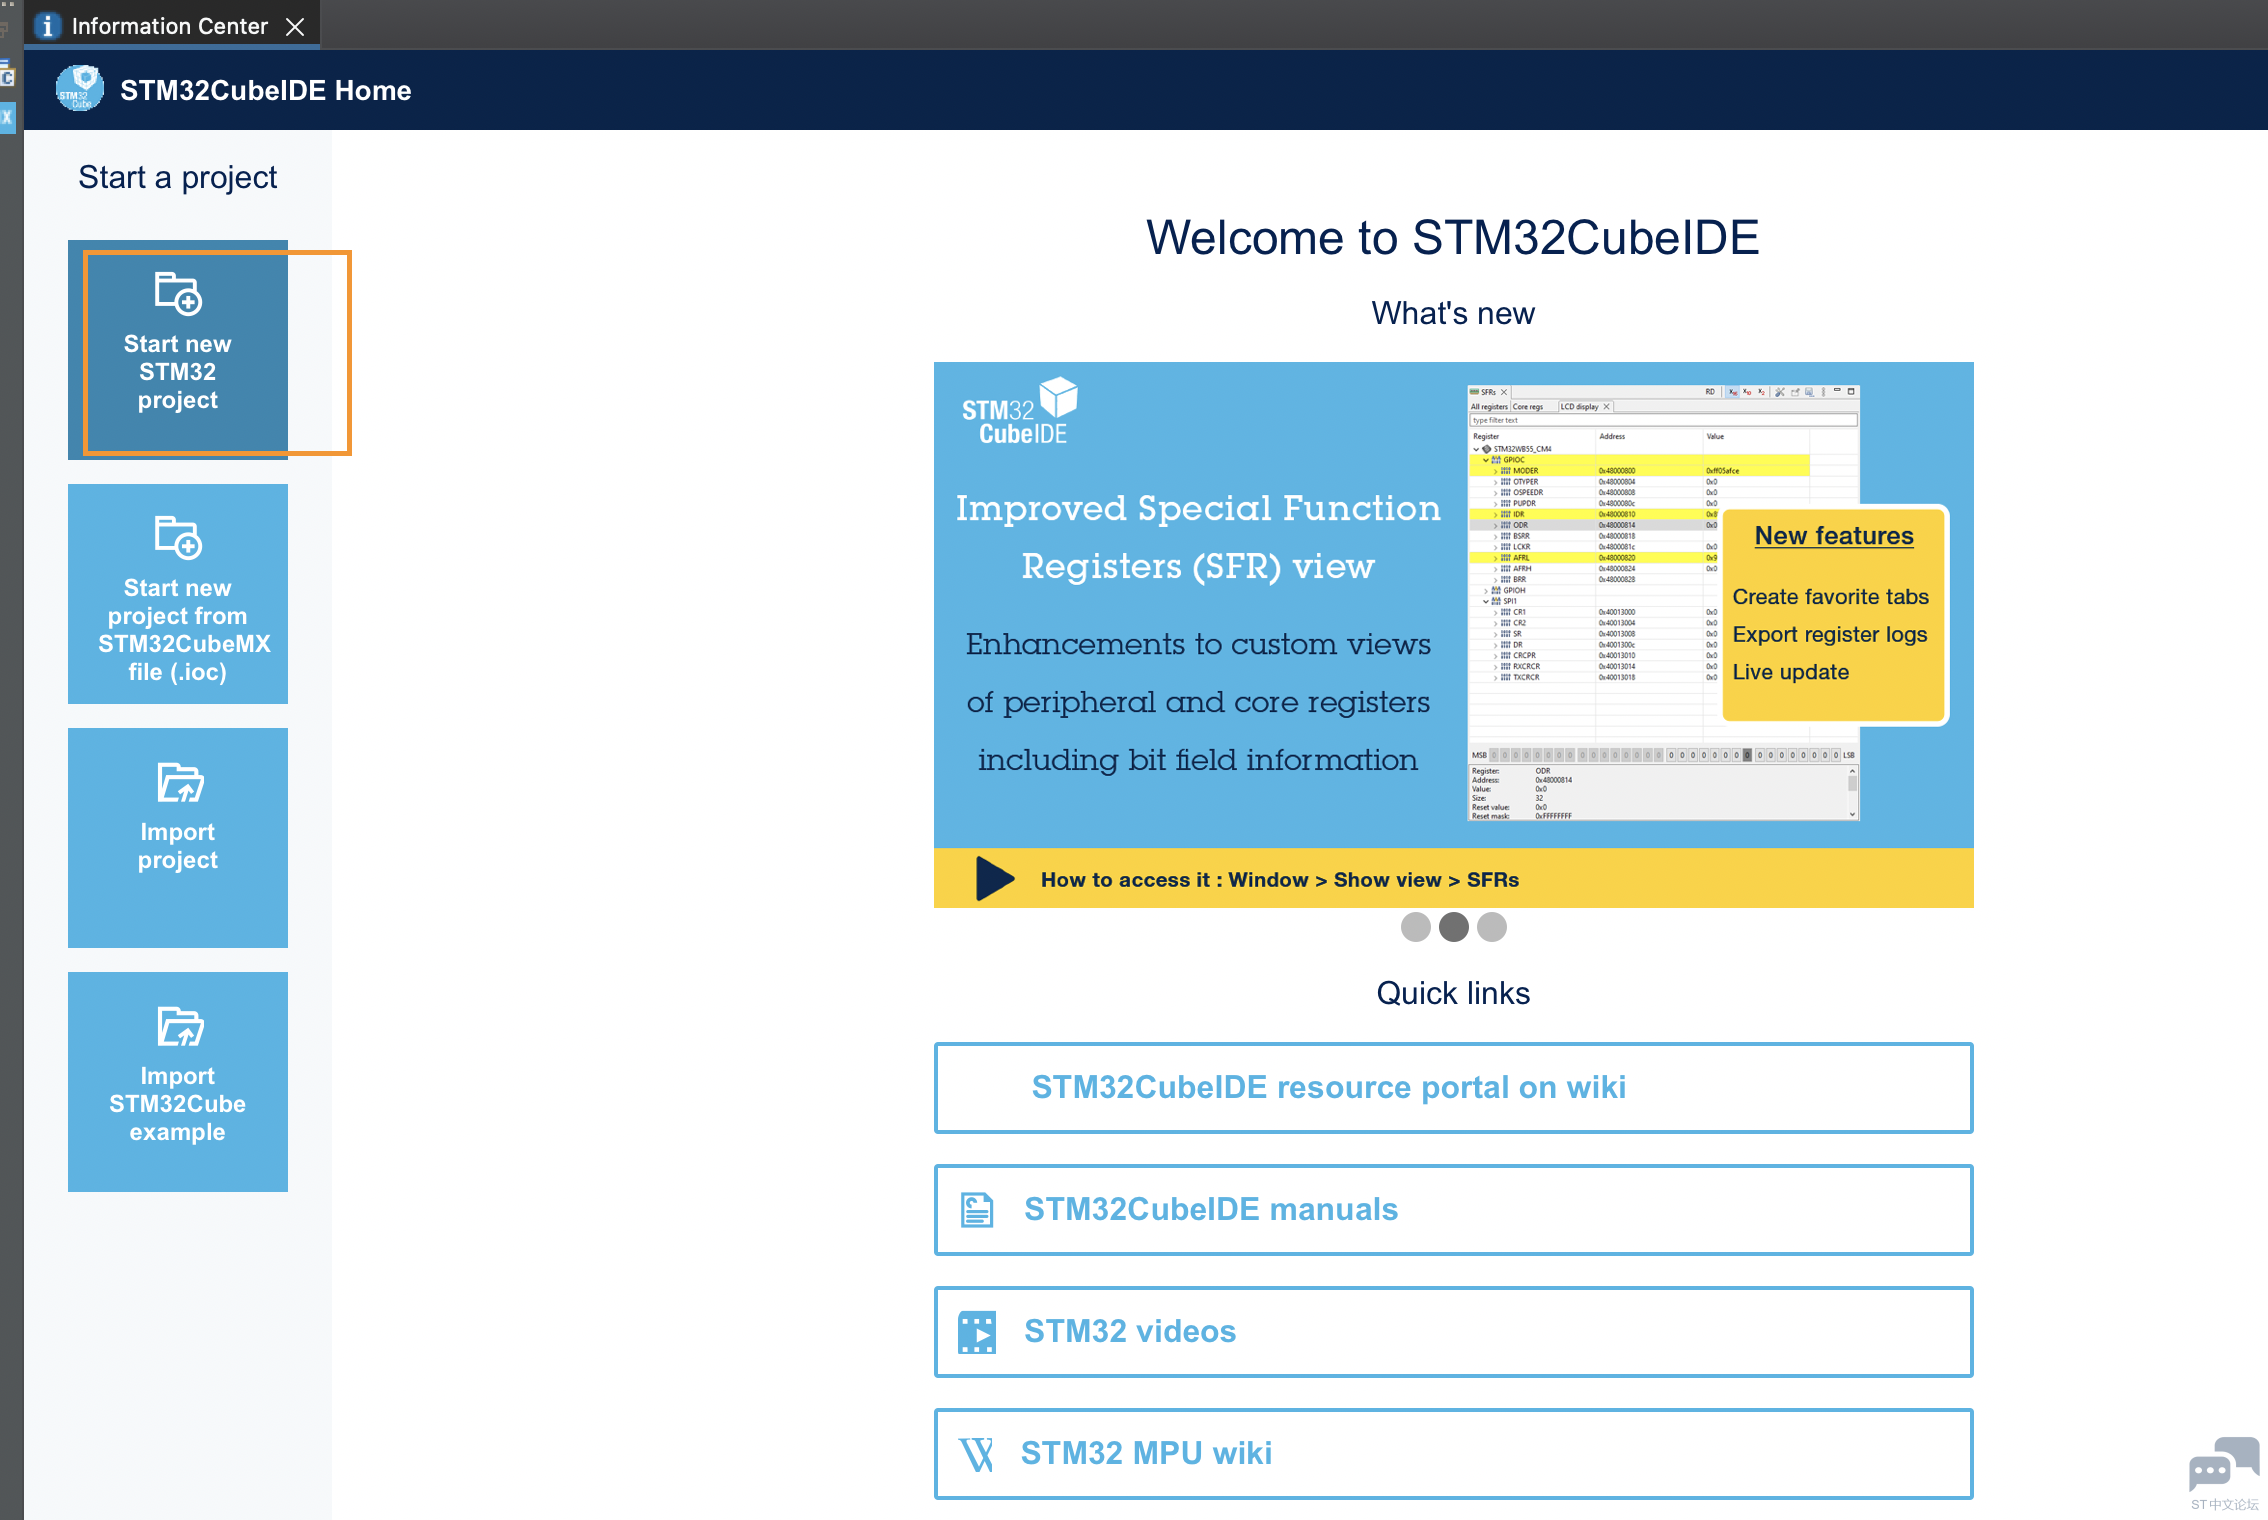2268x1520 pixels.
Task: Open the Import project tile
Action: click(178, 838)
